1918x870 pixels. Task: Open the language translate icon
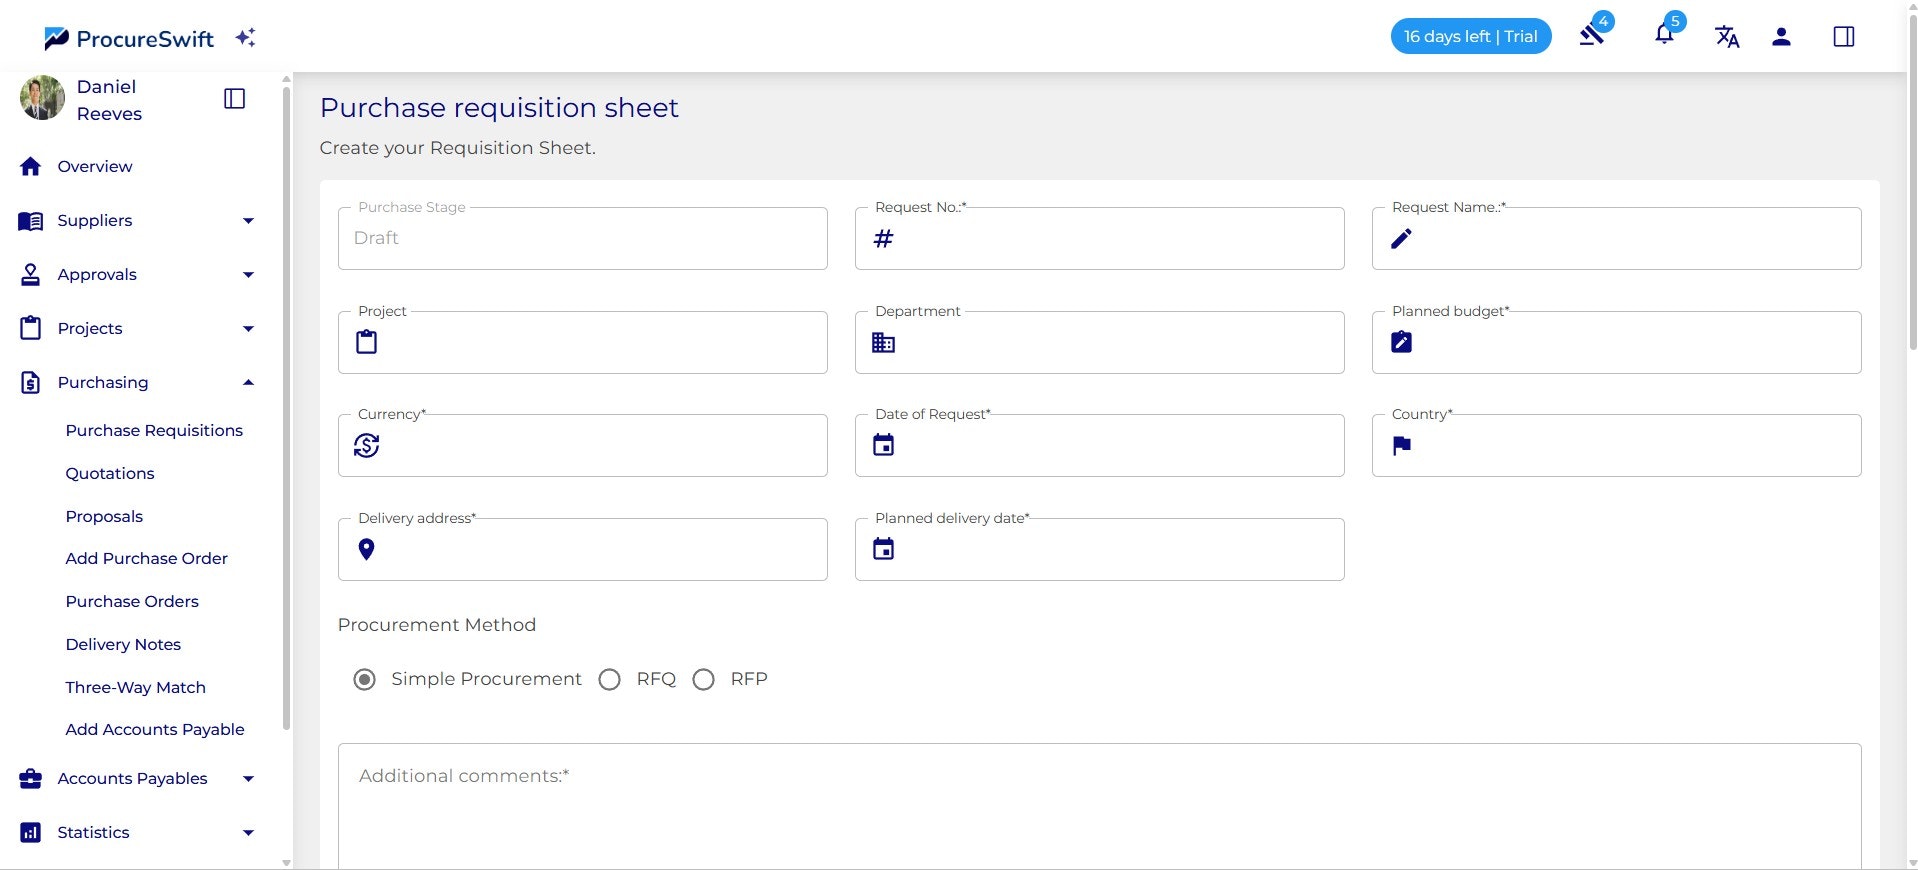click(1727, 37)
